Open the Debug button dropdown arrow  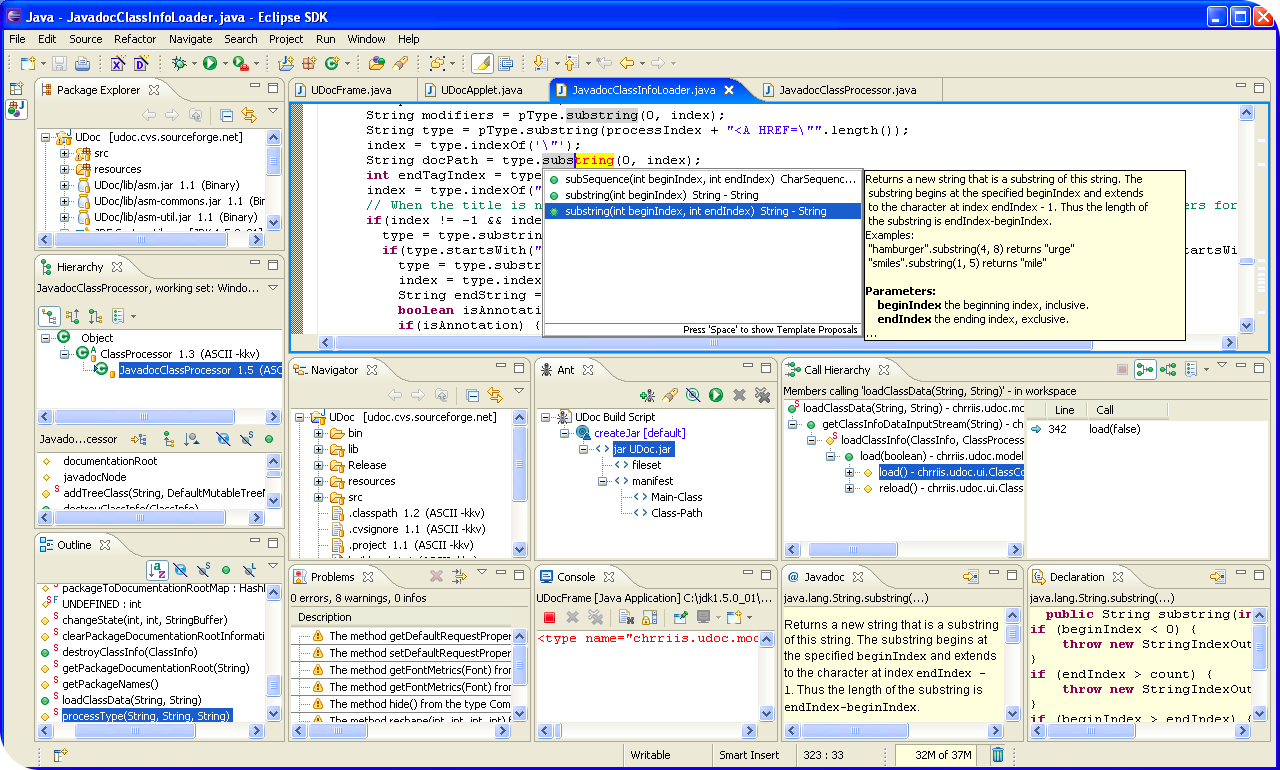[x=193, y=64]
